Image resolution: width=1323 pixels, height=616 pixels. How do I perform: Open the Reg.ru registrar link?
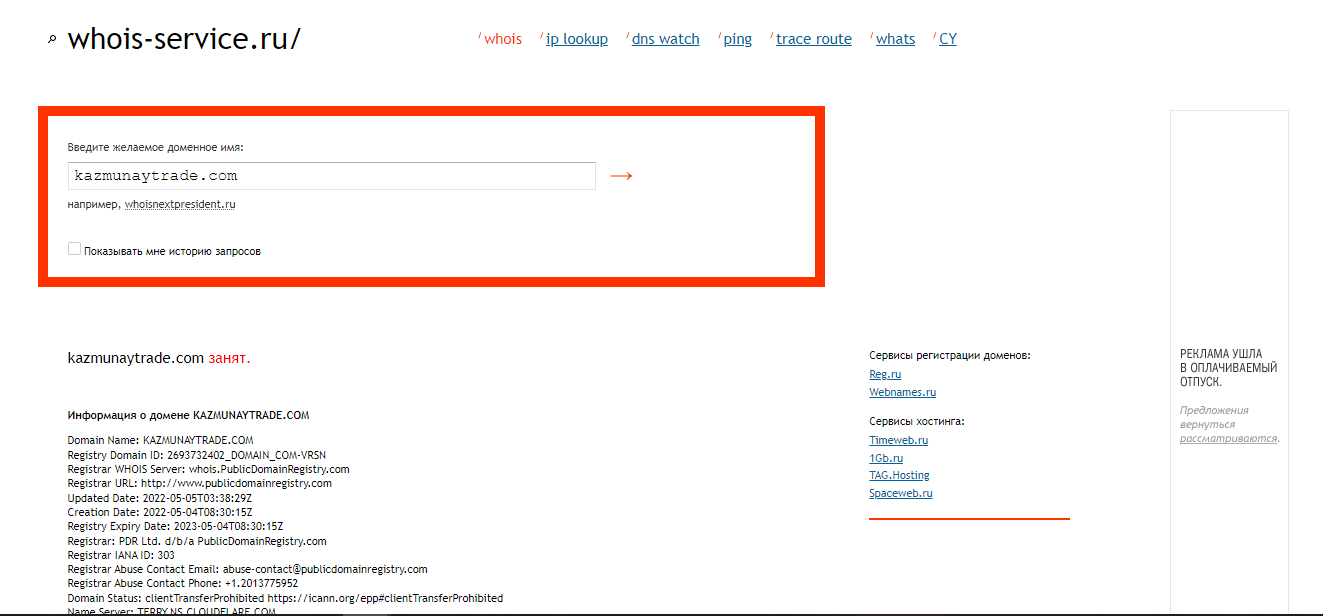(x=885, y=374)
